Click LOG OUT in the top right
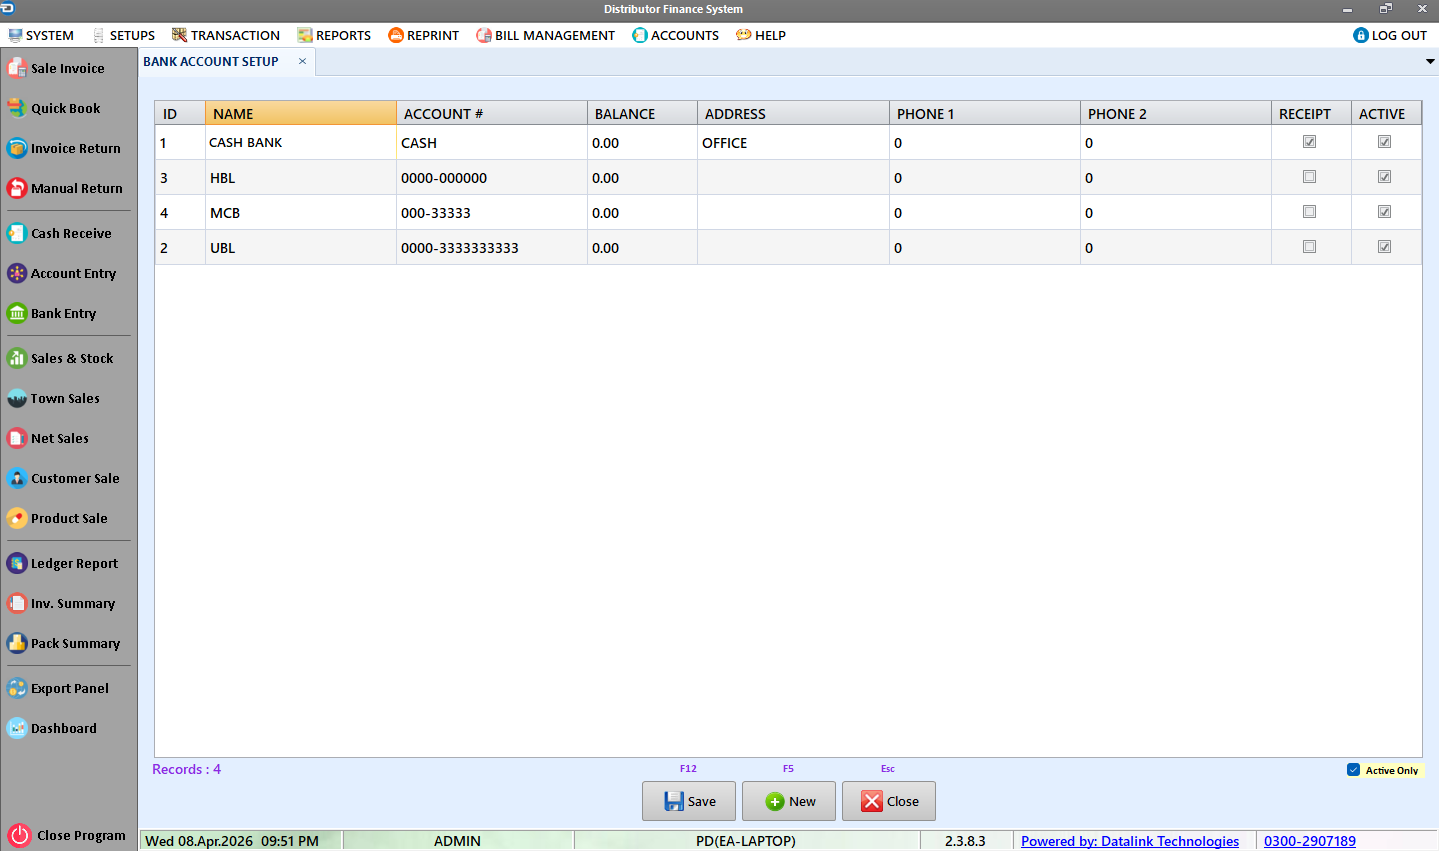Image resolution: width=1439 pixels, height=851 pixels. (x=1390, y=35)
